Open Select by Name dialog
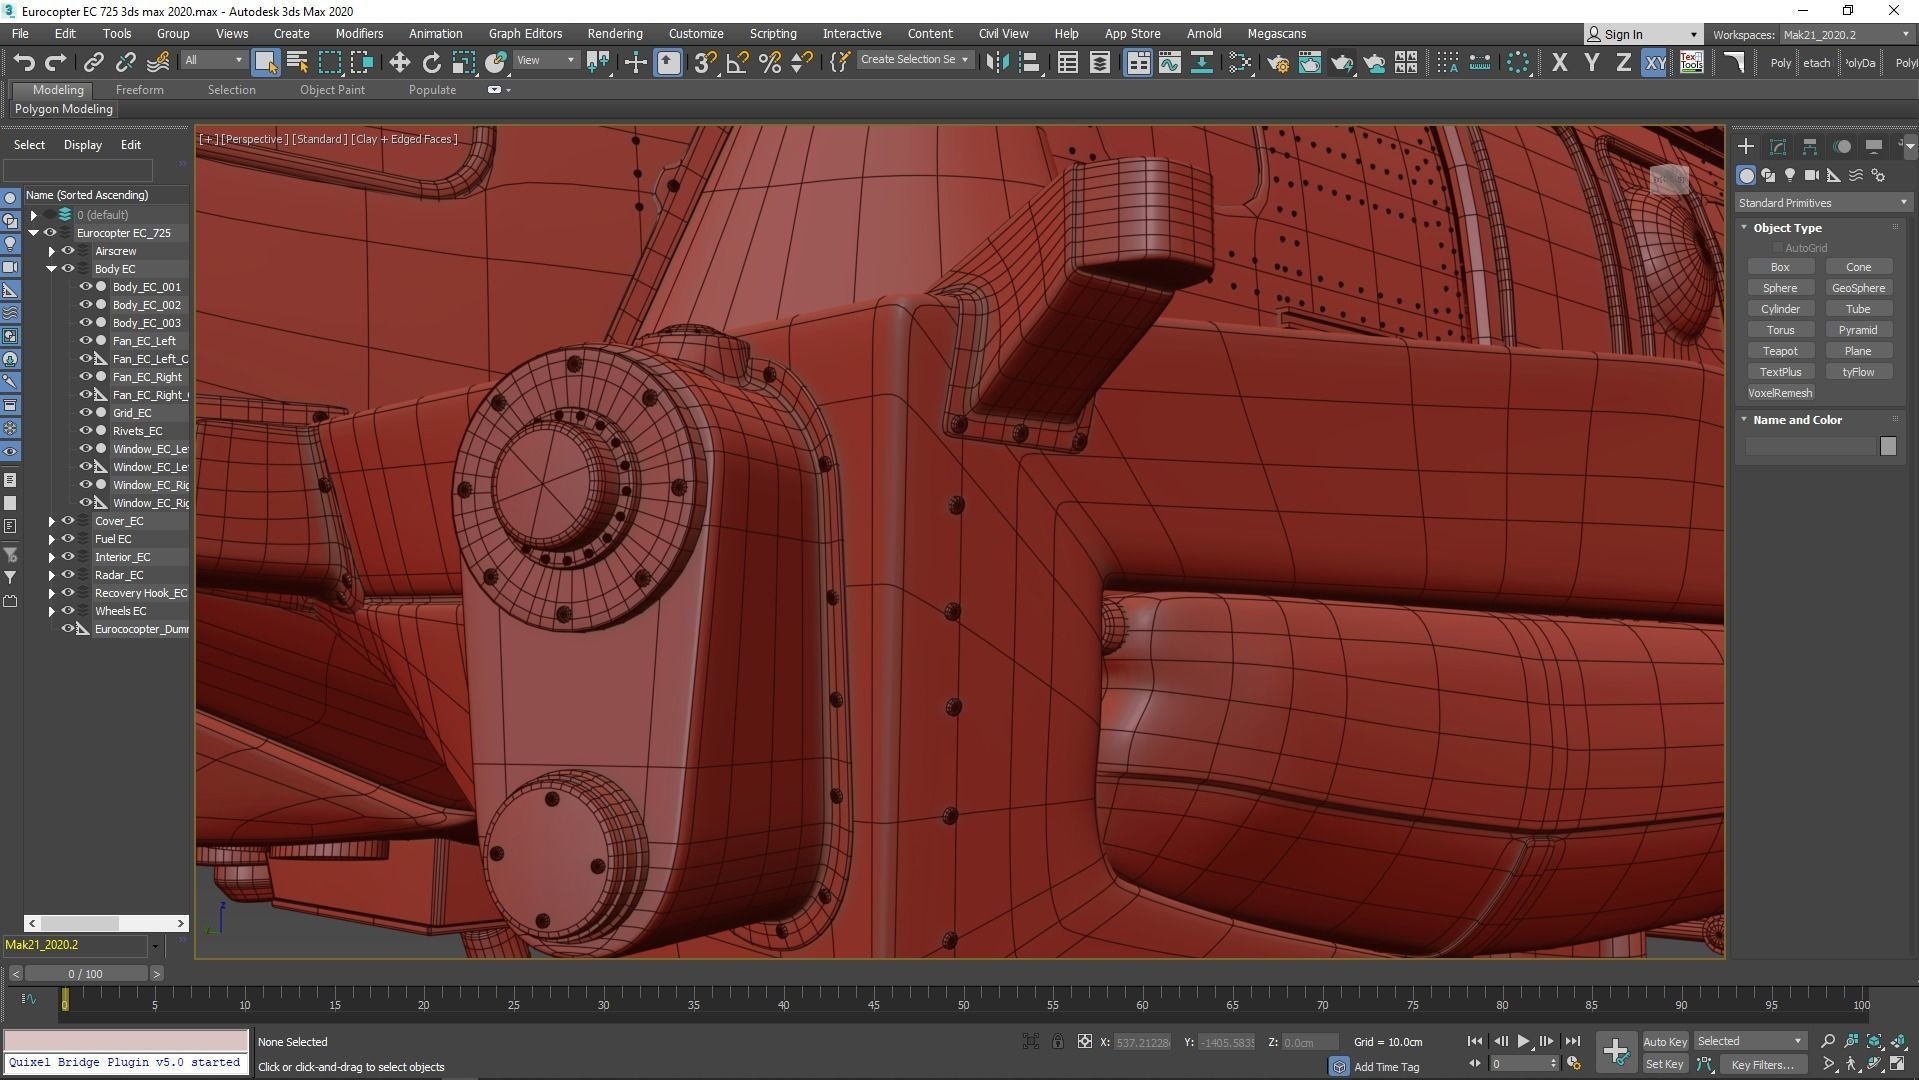The image size is (1919, 1080). (297, 63)
